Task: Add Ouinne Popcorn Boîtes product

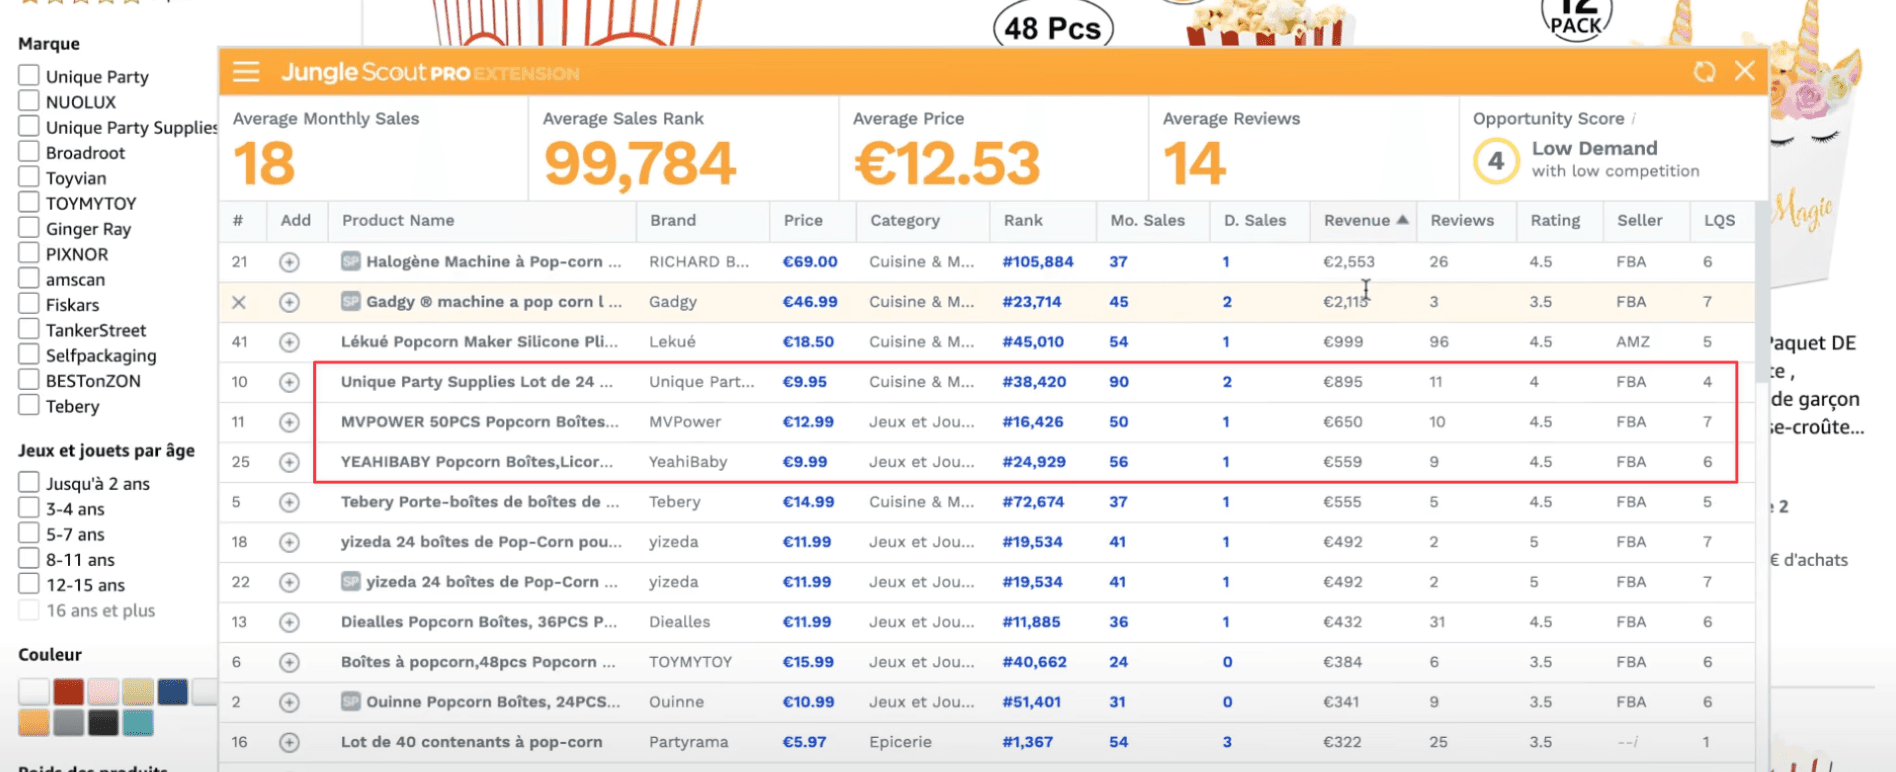Action: pyautogui.click(x=289, y=702)
